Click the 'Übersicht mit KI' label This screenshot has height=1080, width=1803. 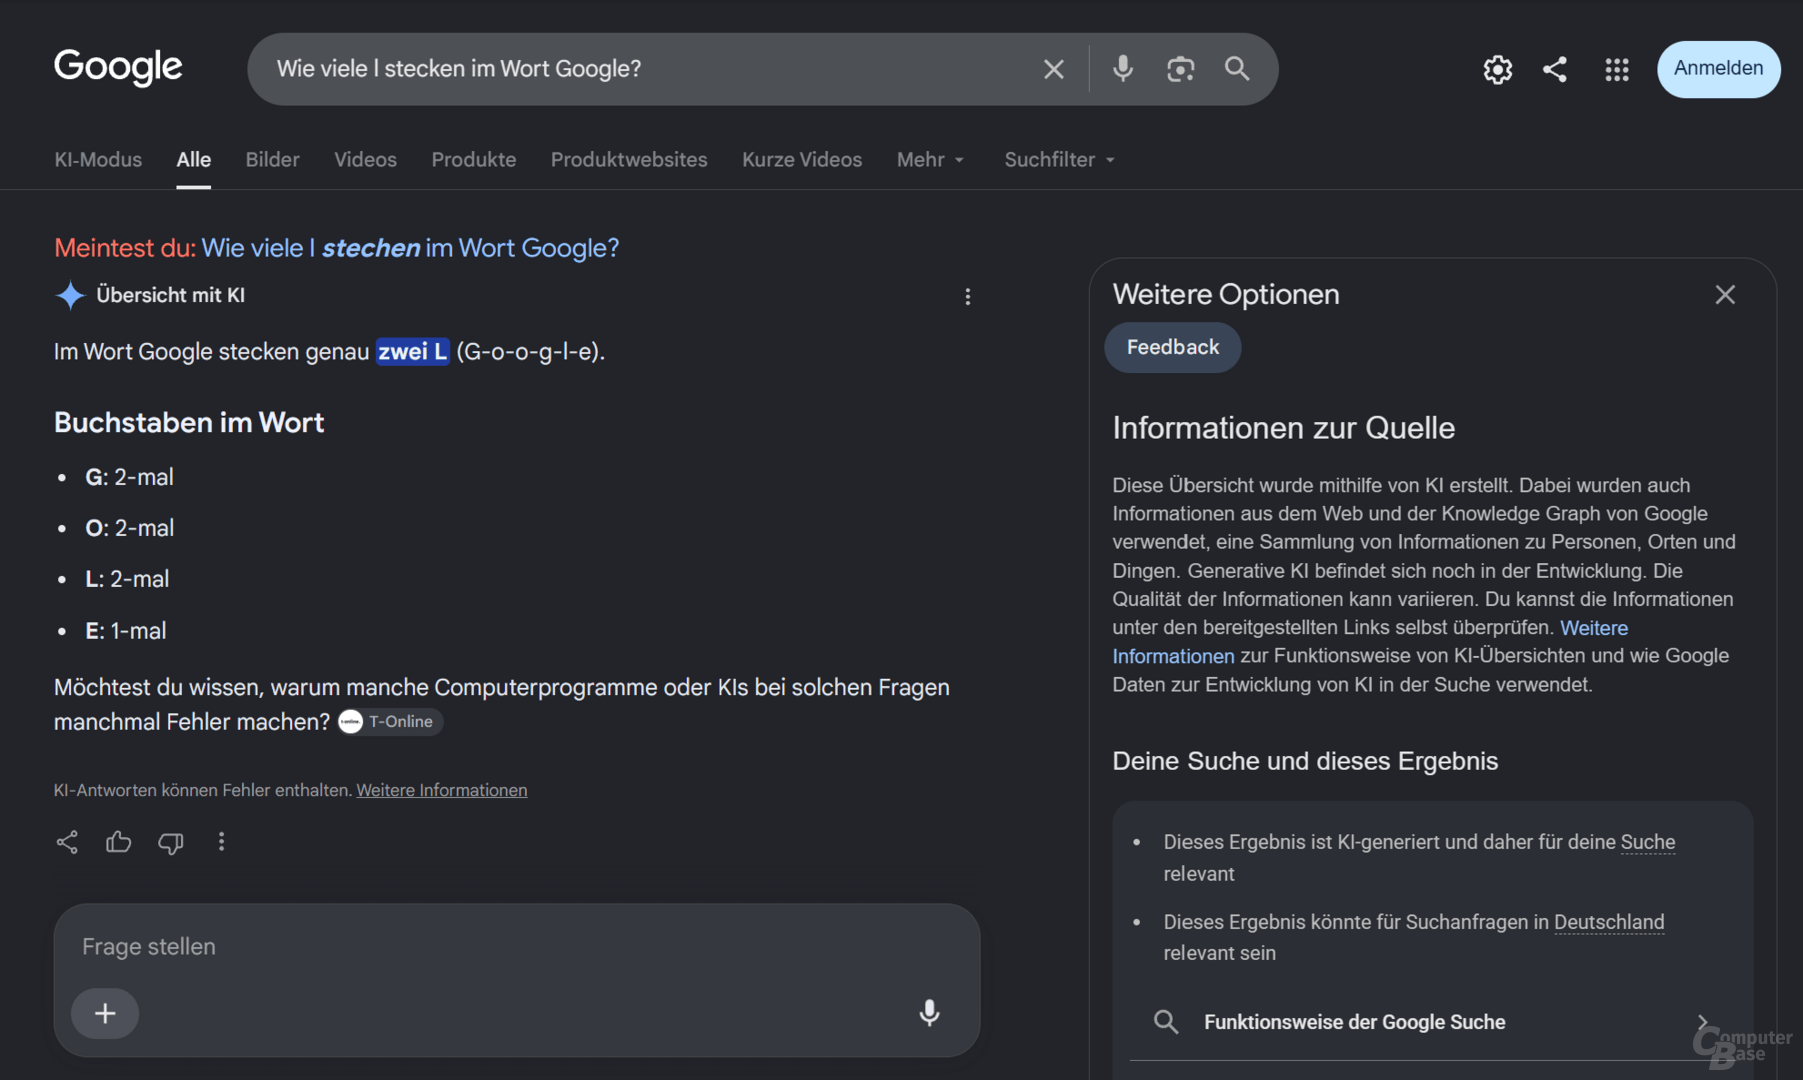coord(170,295)
